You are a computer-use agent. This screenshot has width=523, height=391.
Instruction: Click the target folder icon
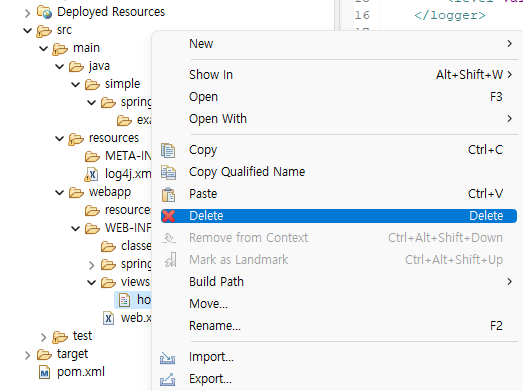pyautogui.click(x=44, y=355)
